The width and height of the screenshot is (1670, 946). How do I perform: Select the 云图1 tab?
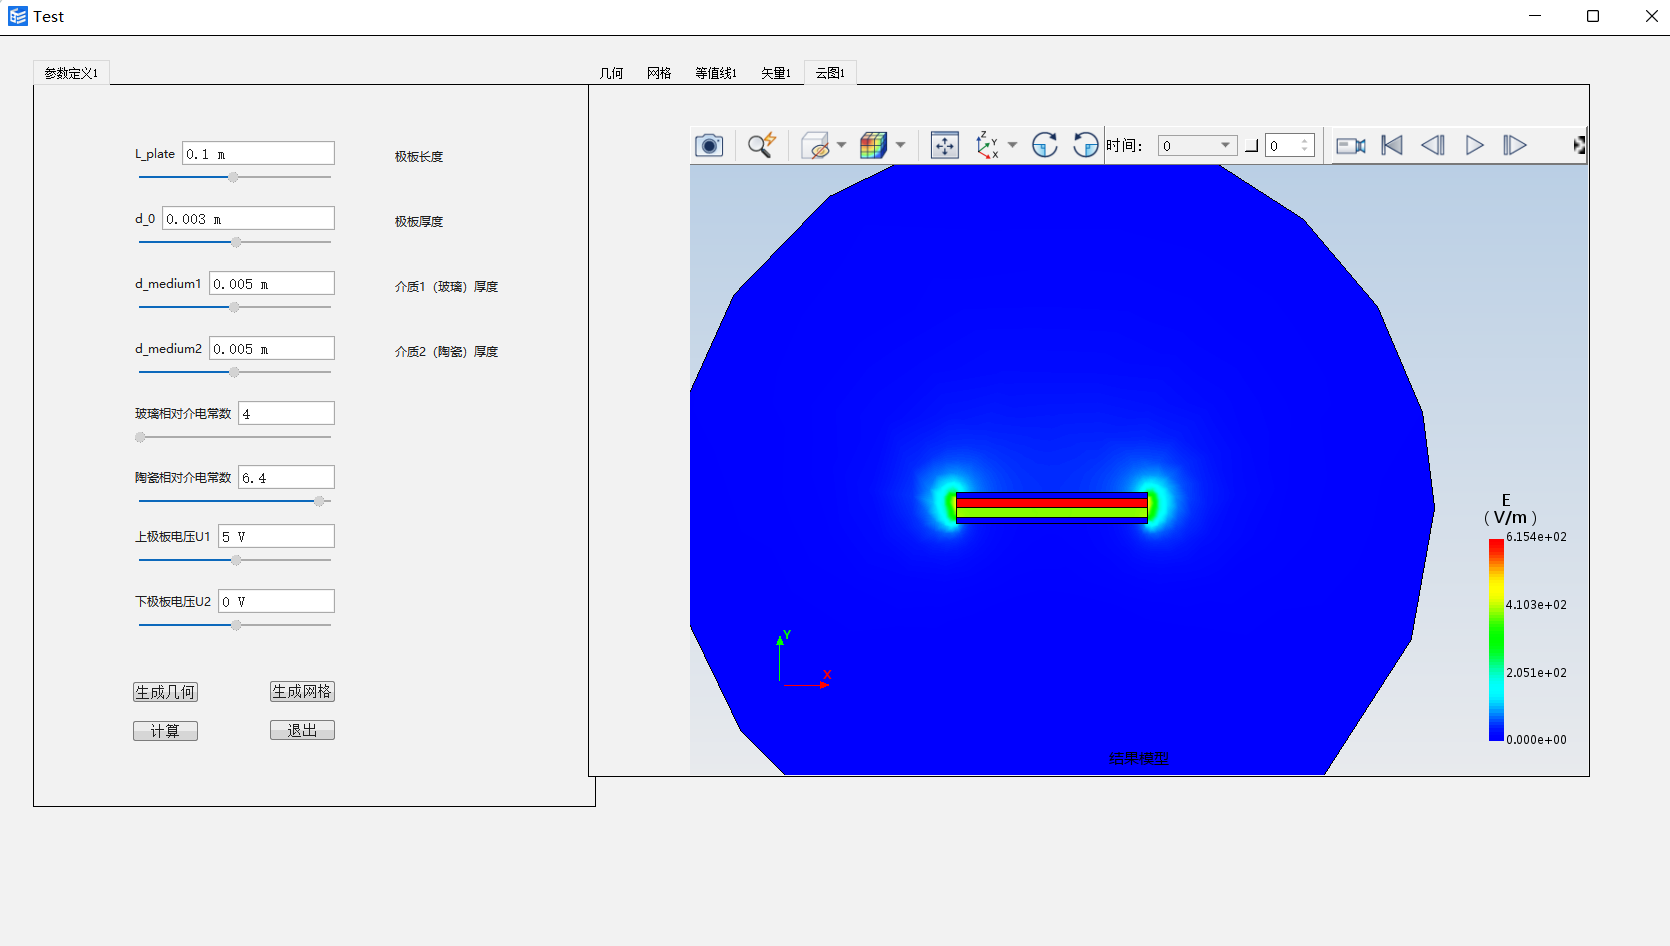pyautogui.click(x=830, y=73)
